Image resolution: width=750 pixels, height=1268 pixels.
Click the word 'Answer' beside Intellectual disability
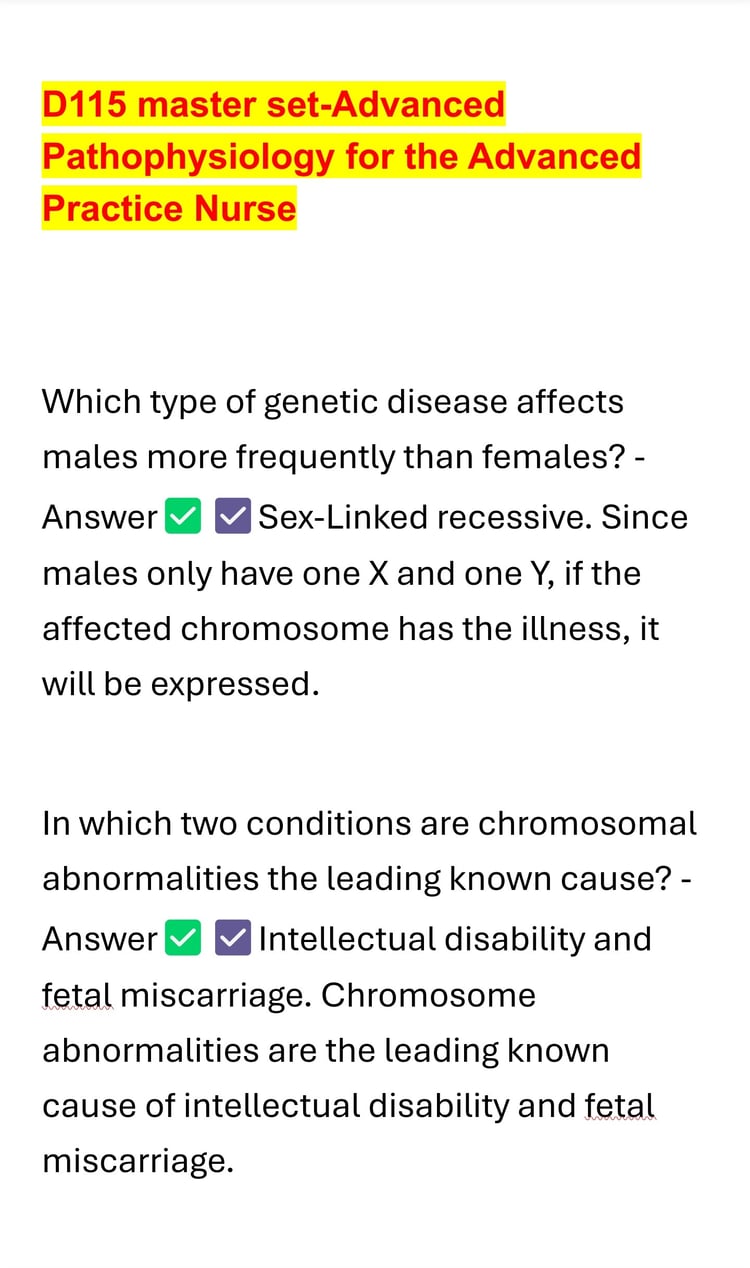point(99,940)
